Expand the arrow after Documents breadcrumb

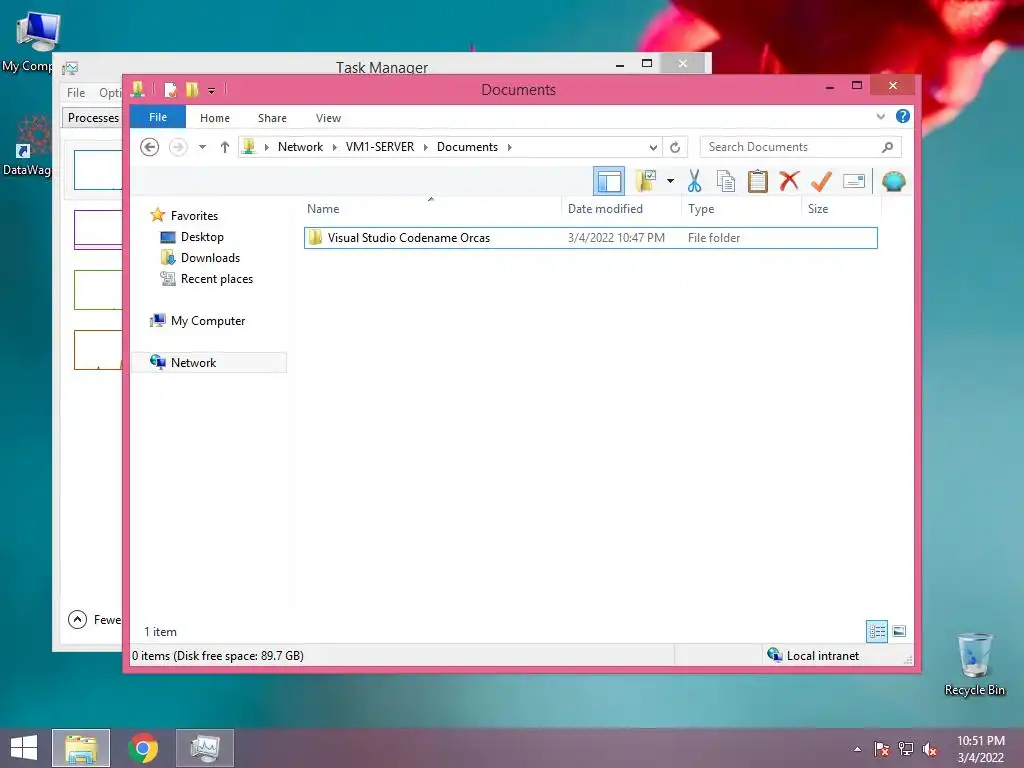point(509,147)
